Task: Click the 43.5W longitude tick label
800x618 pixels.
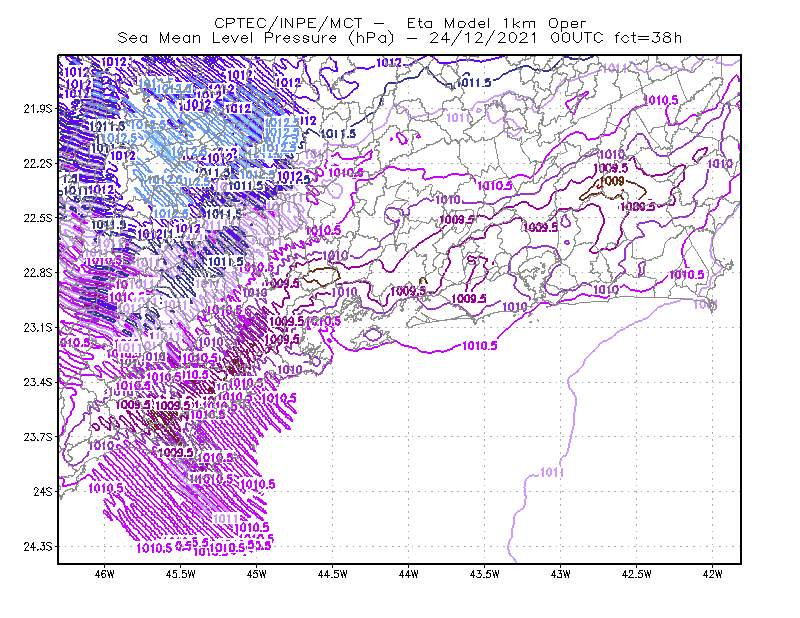Action: coord(484,574)
